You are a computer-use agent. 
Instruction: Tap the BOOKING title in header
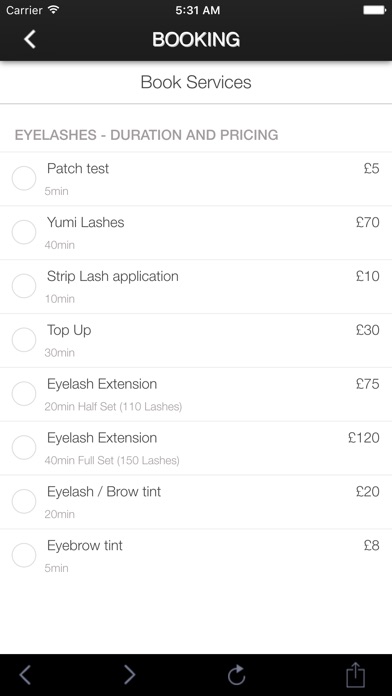click(196, 40)
